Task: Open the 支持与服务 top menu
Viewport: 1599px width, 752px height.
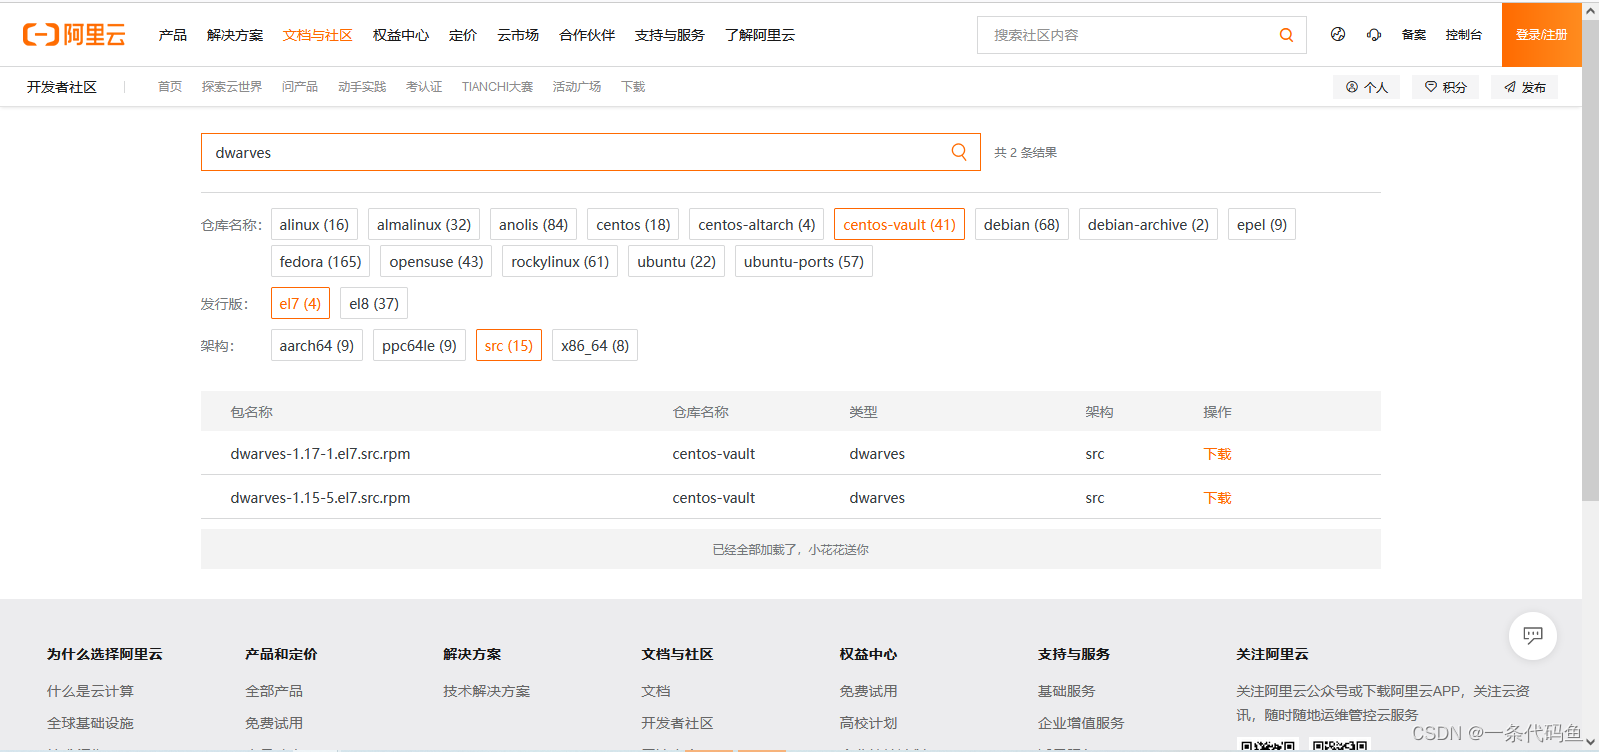Action: pyautogui.click(x=670, y=35)
